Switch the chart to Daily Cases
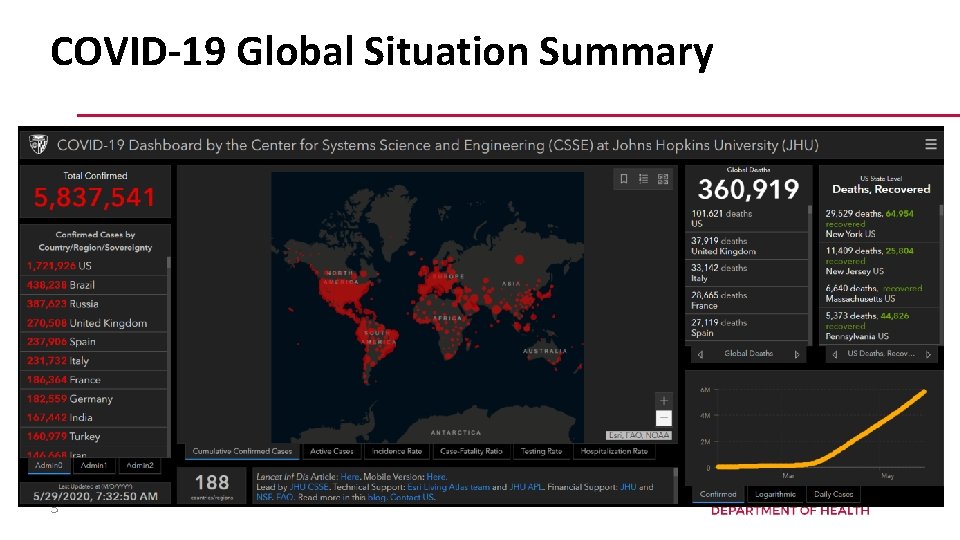The height and width of the screenshot is (540, 960). (x=833, y=494)
